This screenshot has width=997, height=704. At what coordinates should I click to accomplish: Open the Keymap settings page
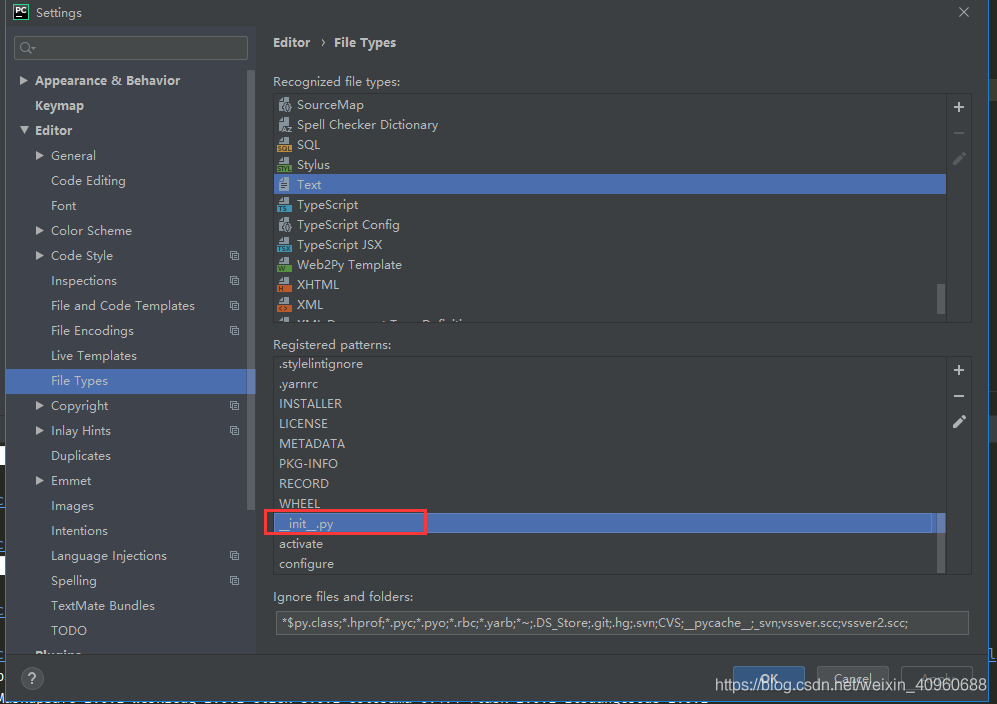point(59,106)
